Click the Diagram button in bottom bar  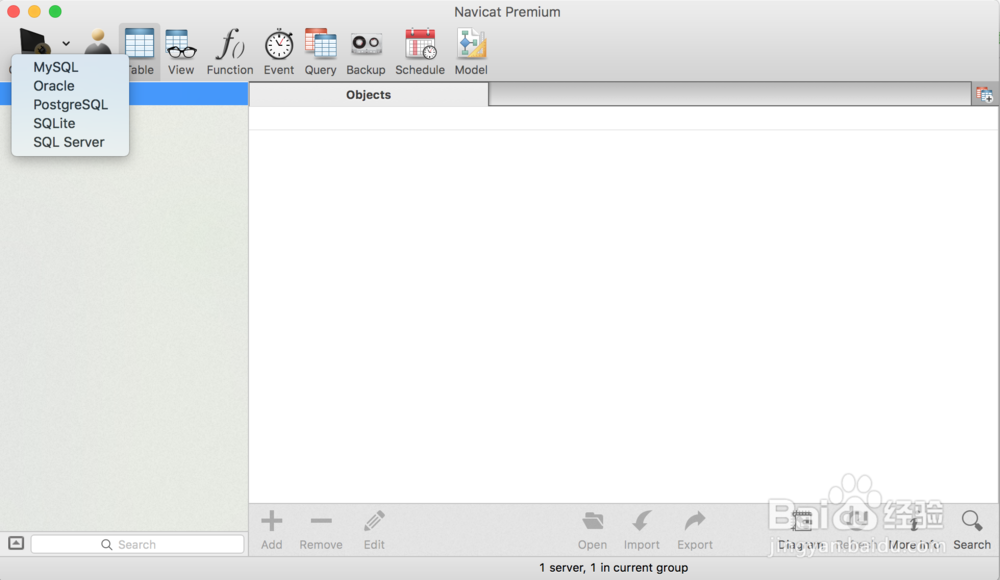[x=802, y=530]
